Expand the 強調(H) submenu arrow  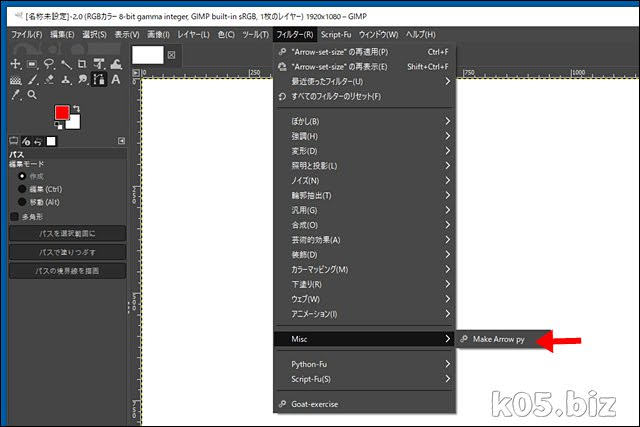pyautogui.click(x=447, y=136)
